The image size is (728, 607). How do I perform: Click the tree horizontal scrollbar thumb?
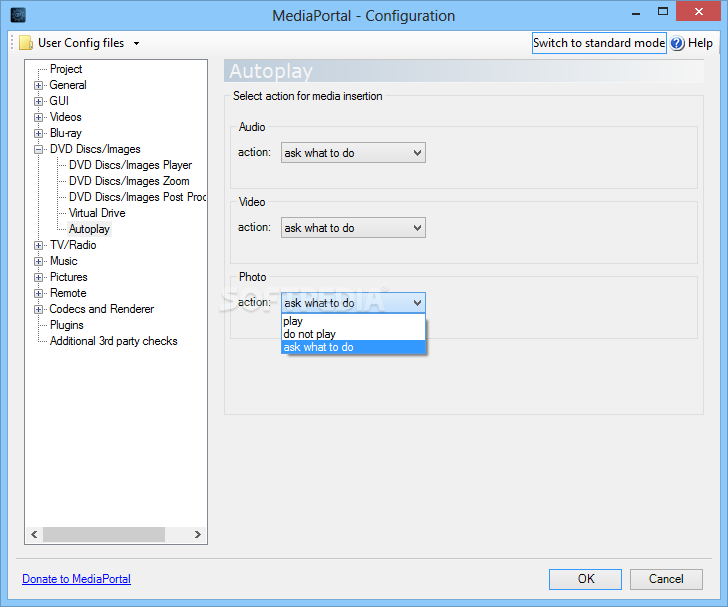tap(104, 534)
